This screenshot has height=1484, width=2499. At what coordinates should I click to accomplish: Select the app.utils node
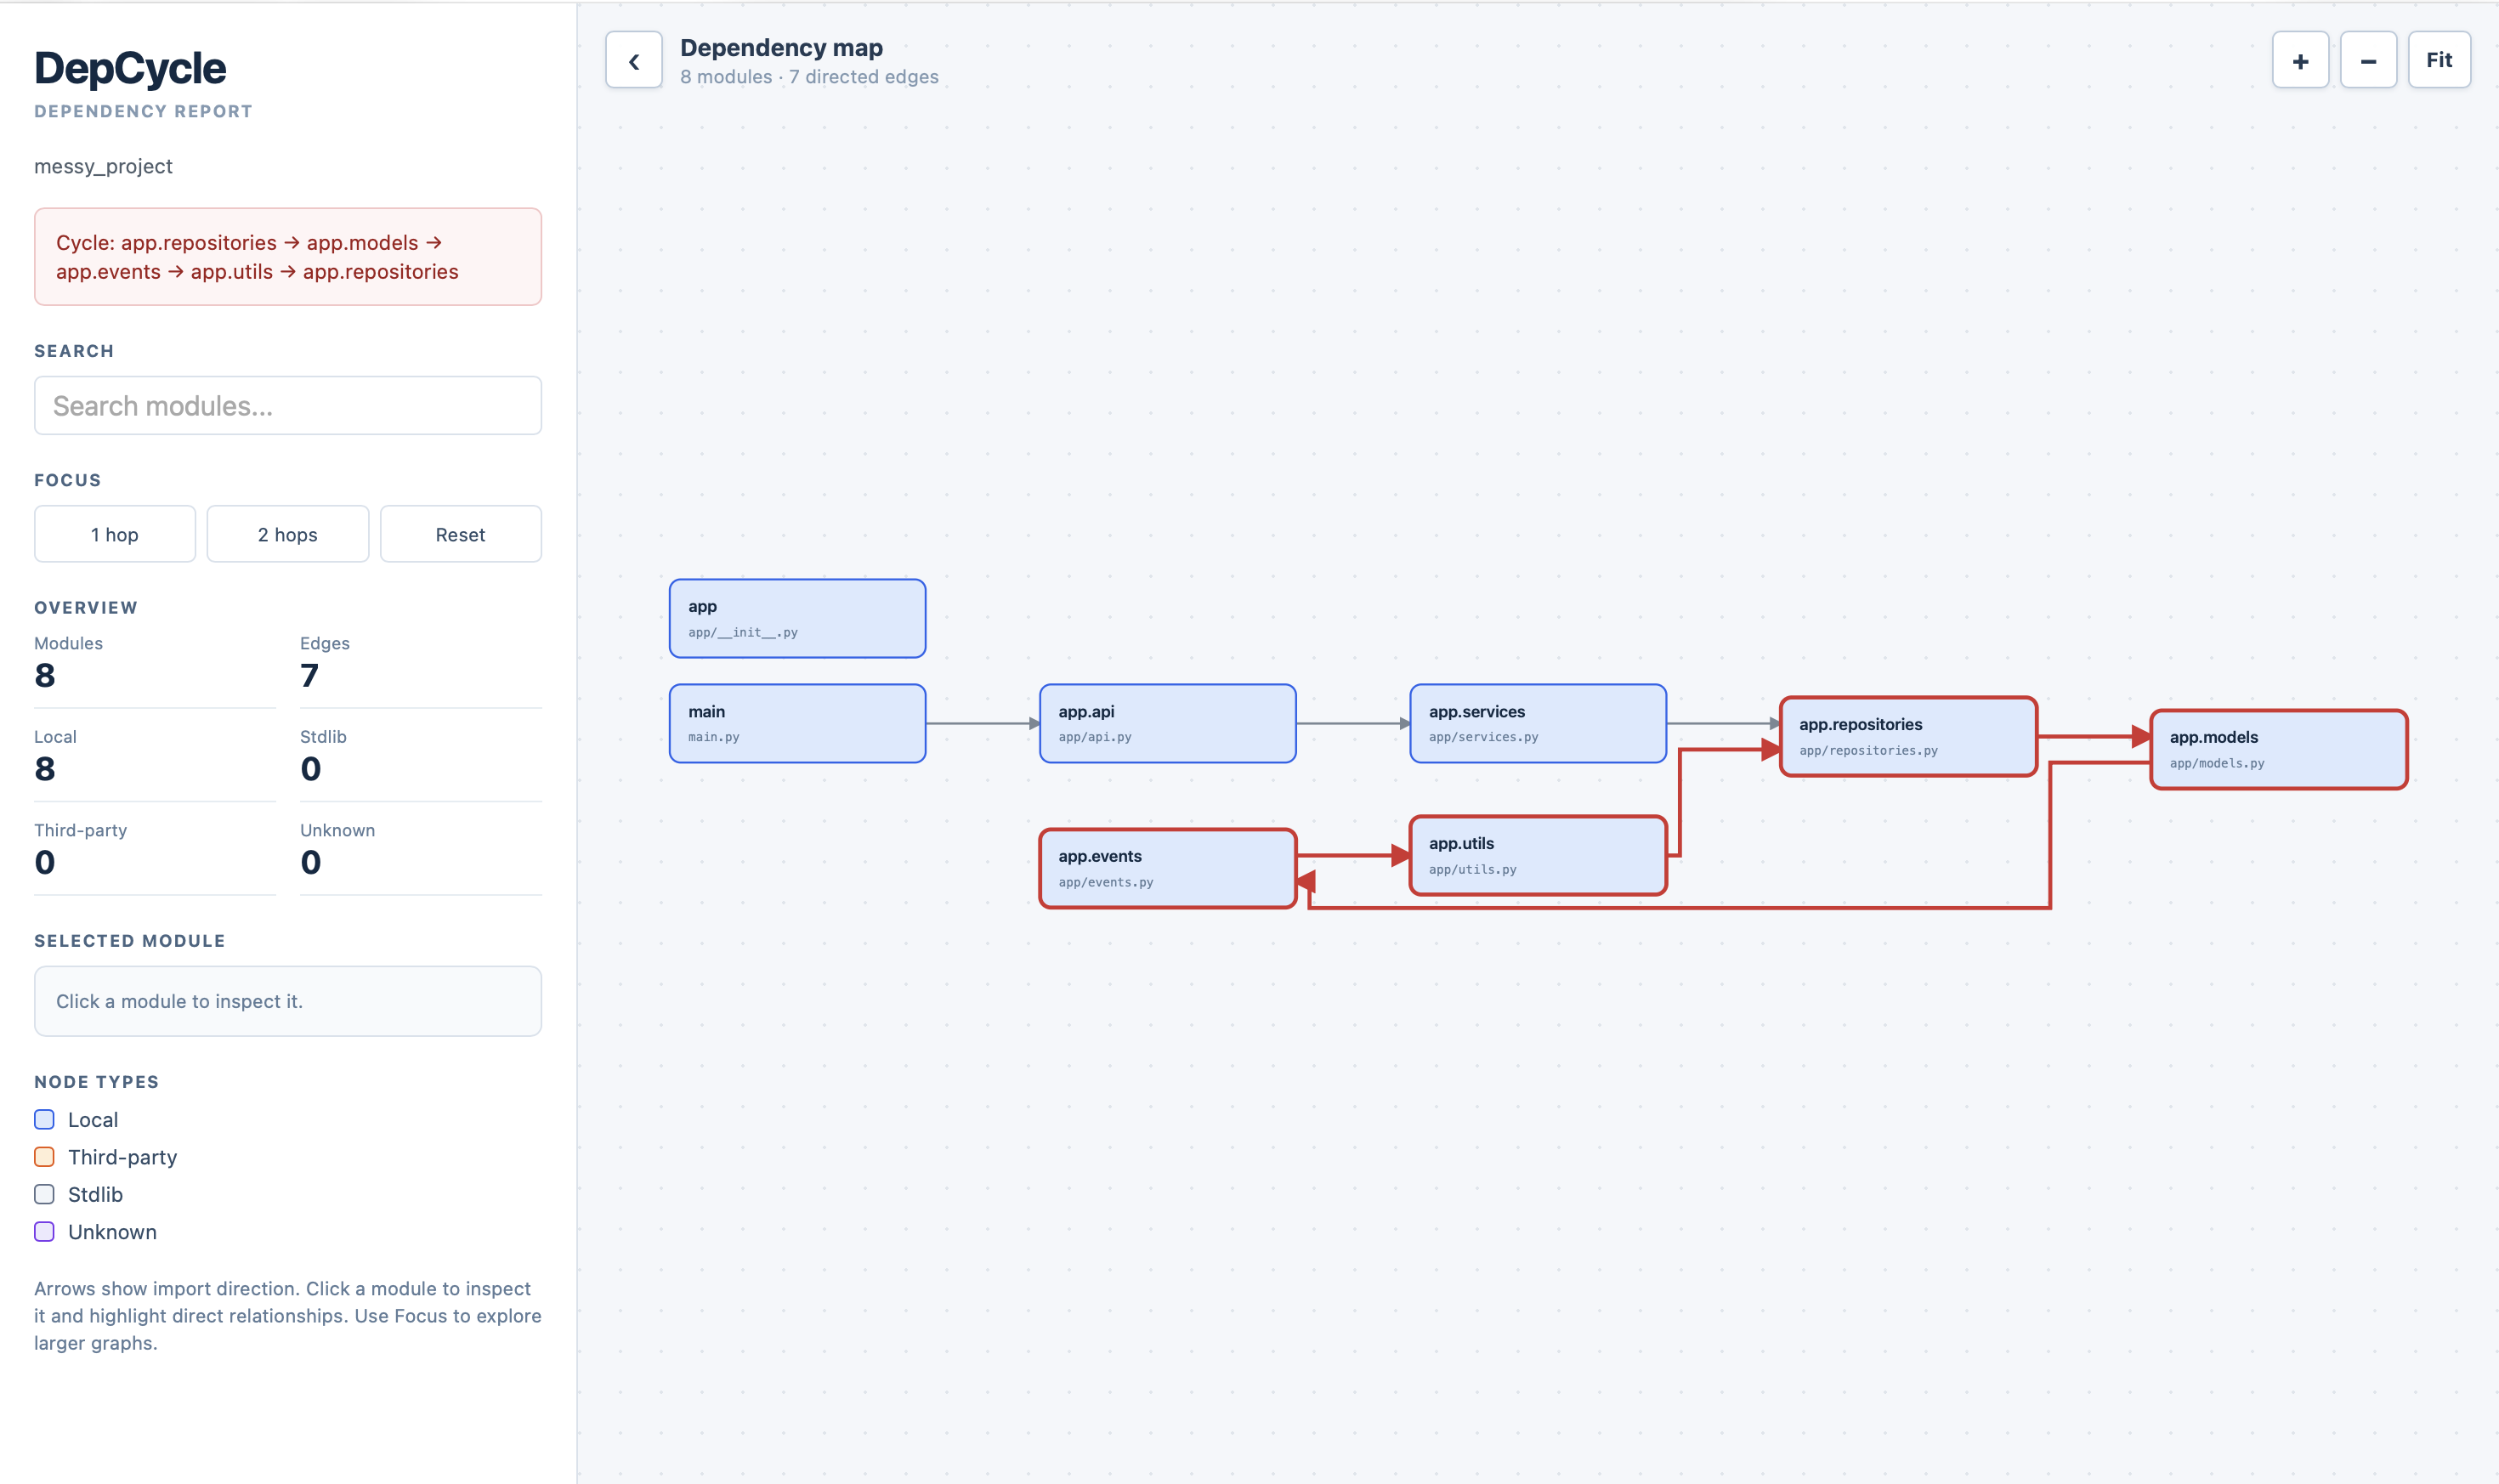(x=1538, y=855)
